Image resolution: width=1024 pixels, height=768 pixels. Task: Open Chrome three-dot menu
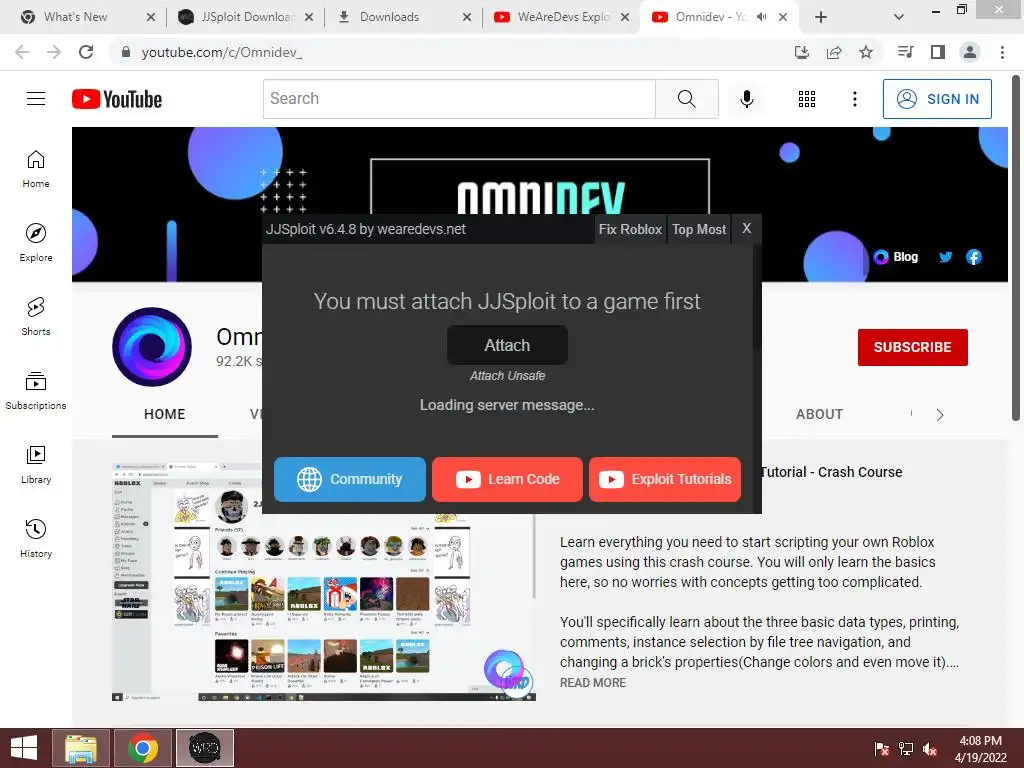coord(1002,52)
